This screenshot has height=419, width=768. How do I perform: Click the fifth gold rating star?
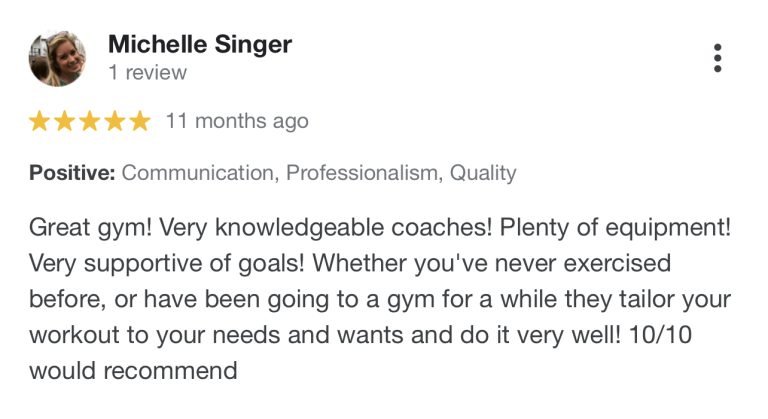(x=141, y=121)
